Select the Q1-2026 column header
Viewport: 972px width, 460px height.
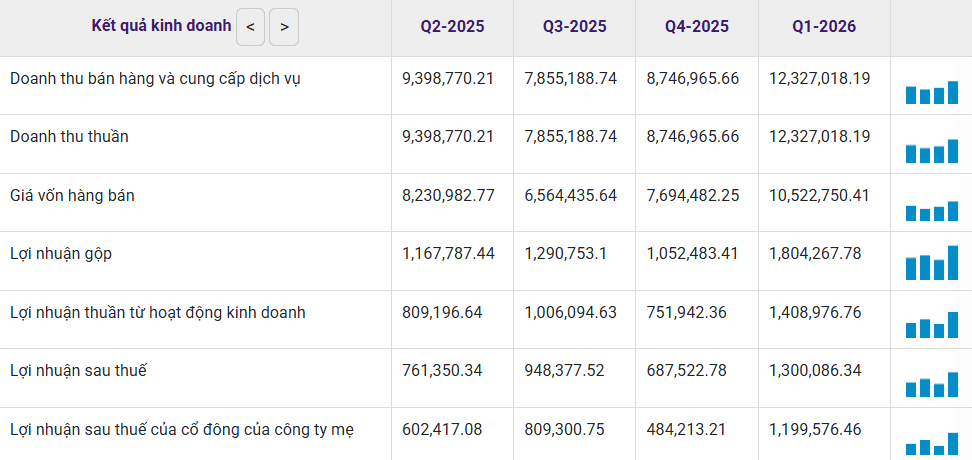(x=824, y=27)
